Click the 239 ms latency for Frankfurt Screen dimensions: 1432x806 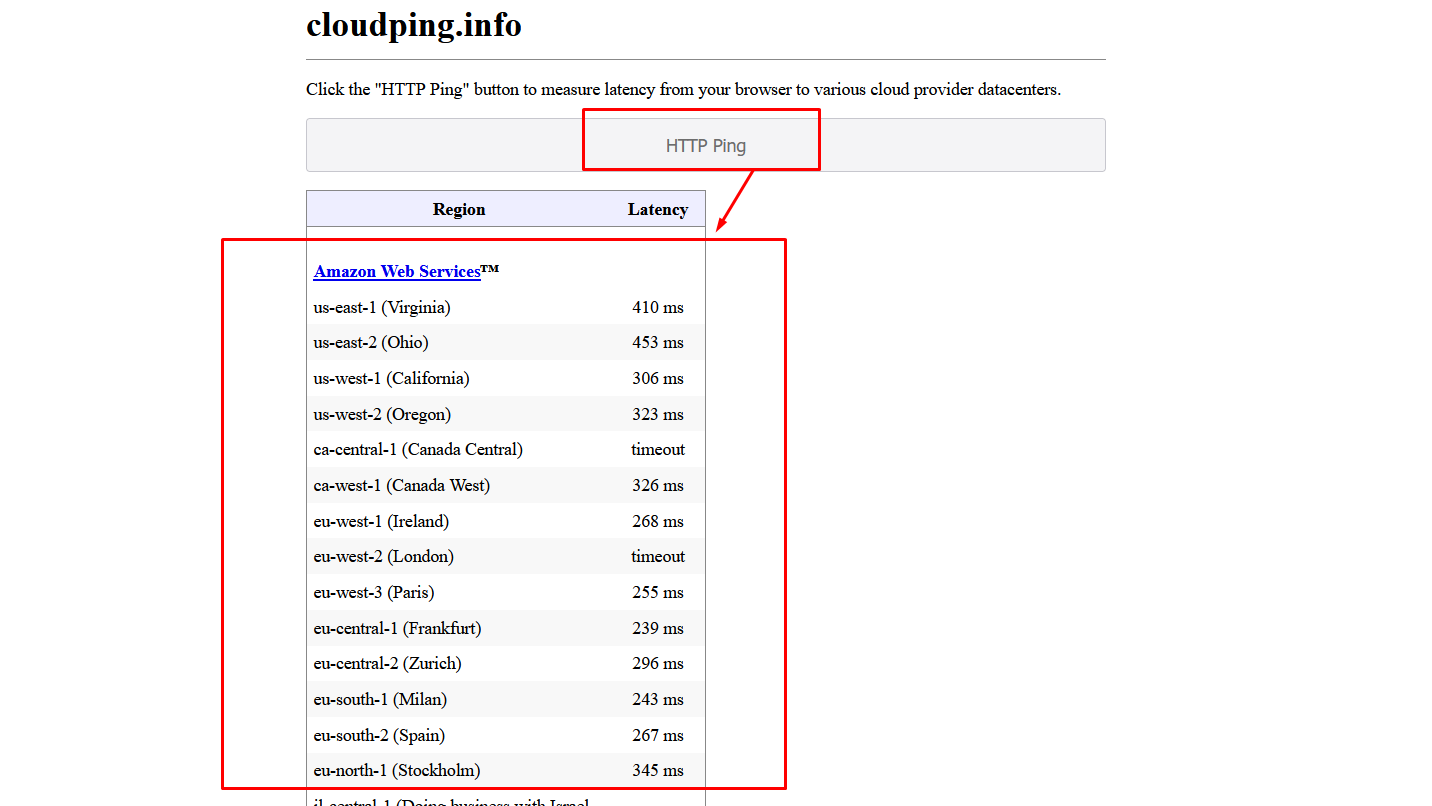(x=658, y=628)
